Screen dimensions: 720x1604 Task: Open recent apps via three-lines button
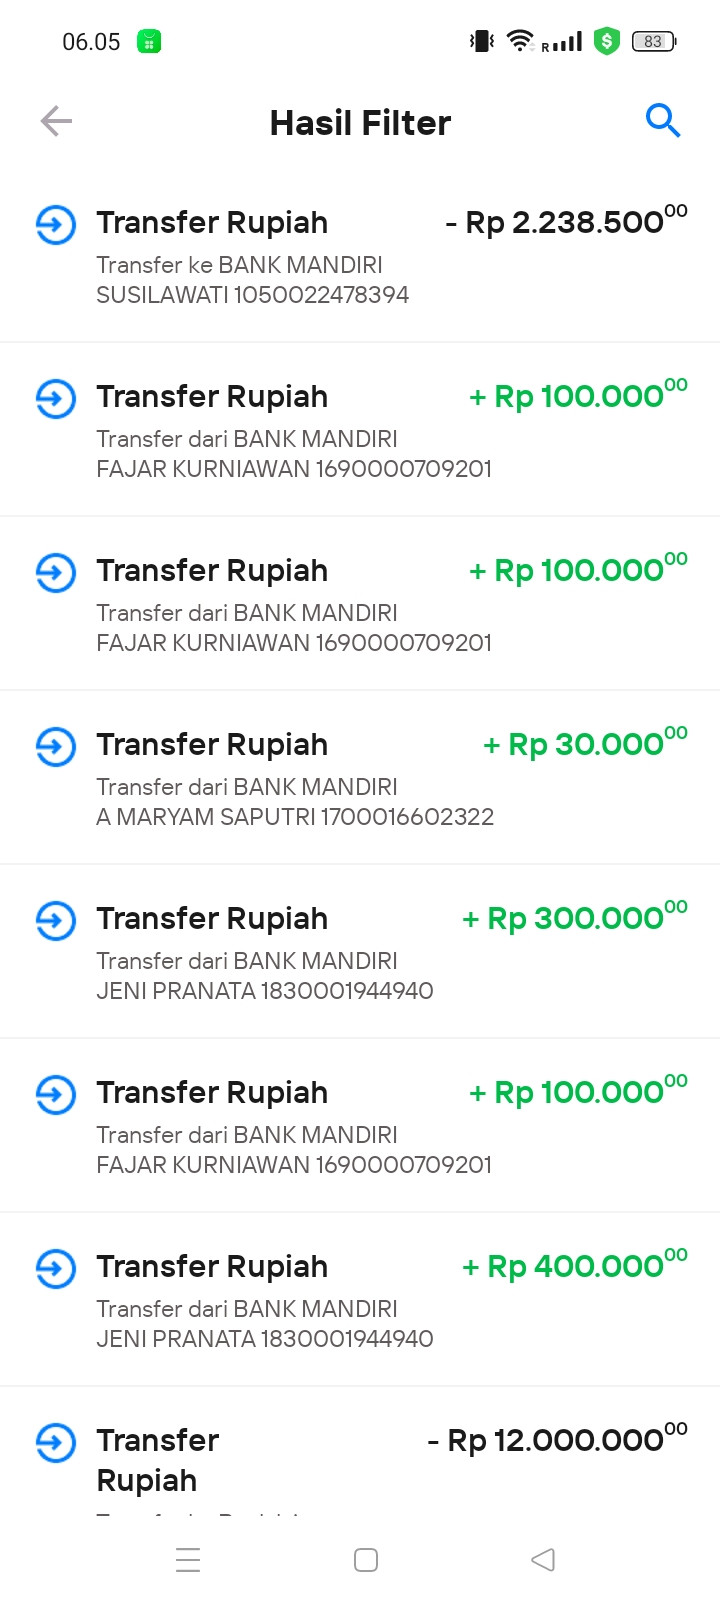click(188, 1560)
